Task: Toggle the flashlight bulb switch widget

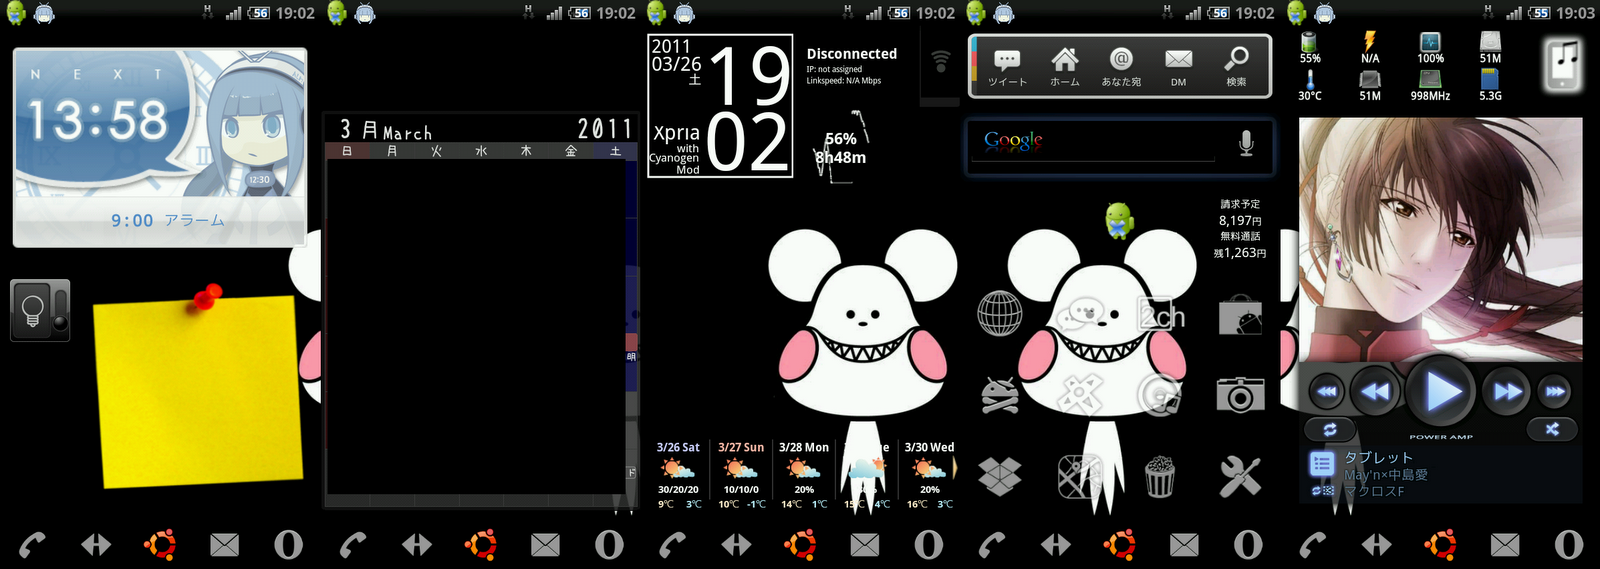Action: click(x=40, y=310)
